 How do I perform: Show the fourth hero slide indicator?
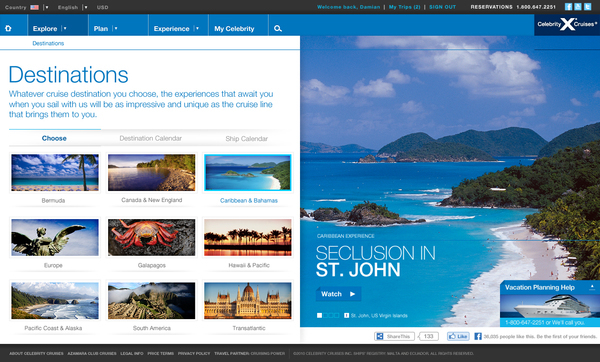337,315
